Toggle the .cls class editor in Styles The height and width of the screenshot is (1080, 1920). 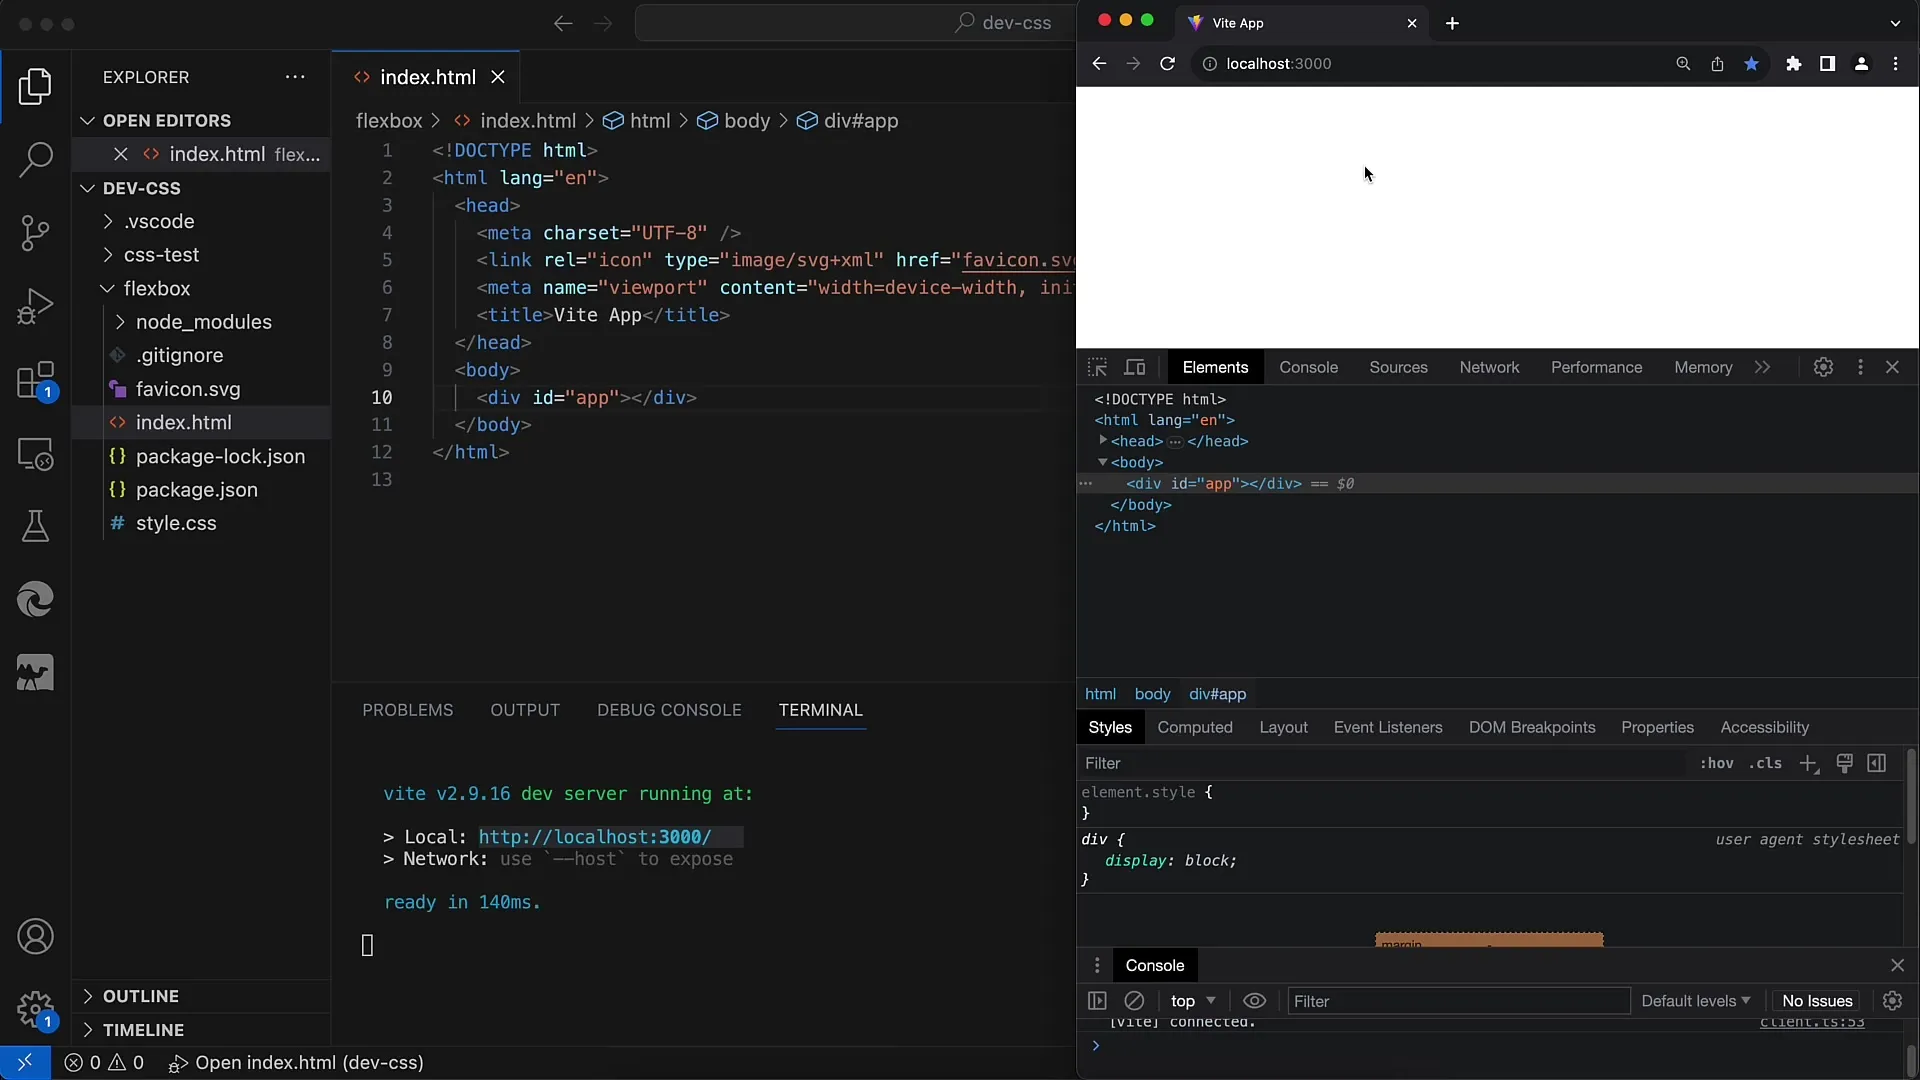(1766, 762)
